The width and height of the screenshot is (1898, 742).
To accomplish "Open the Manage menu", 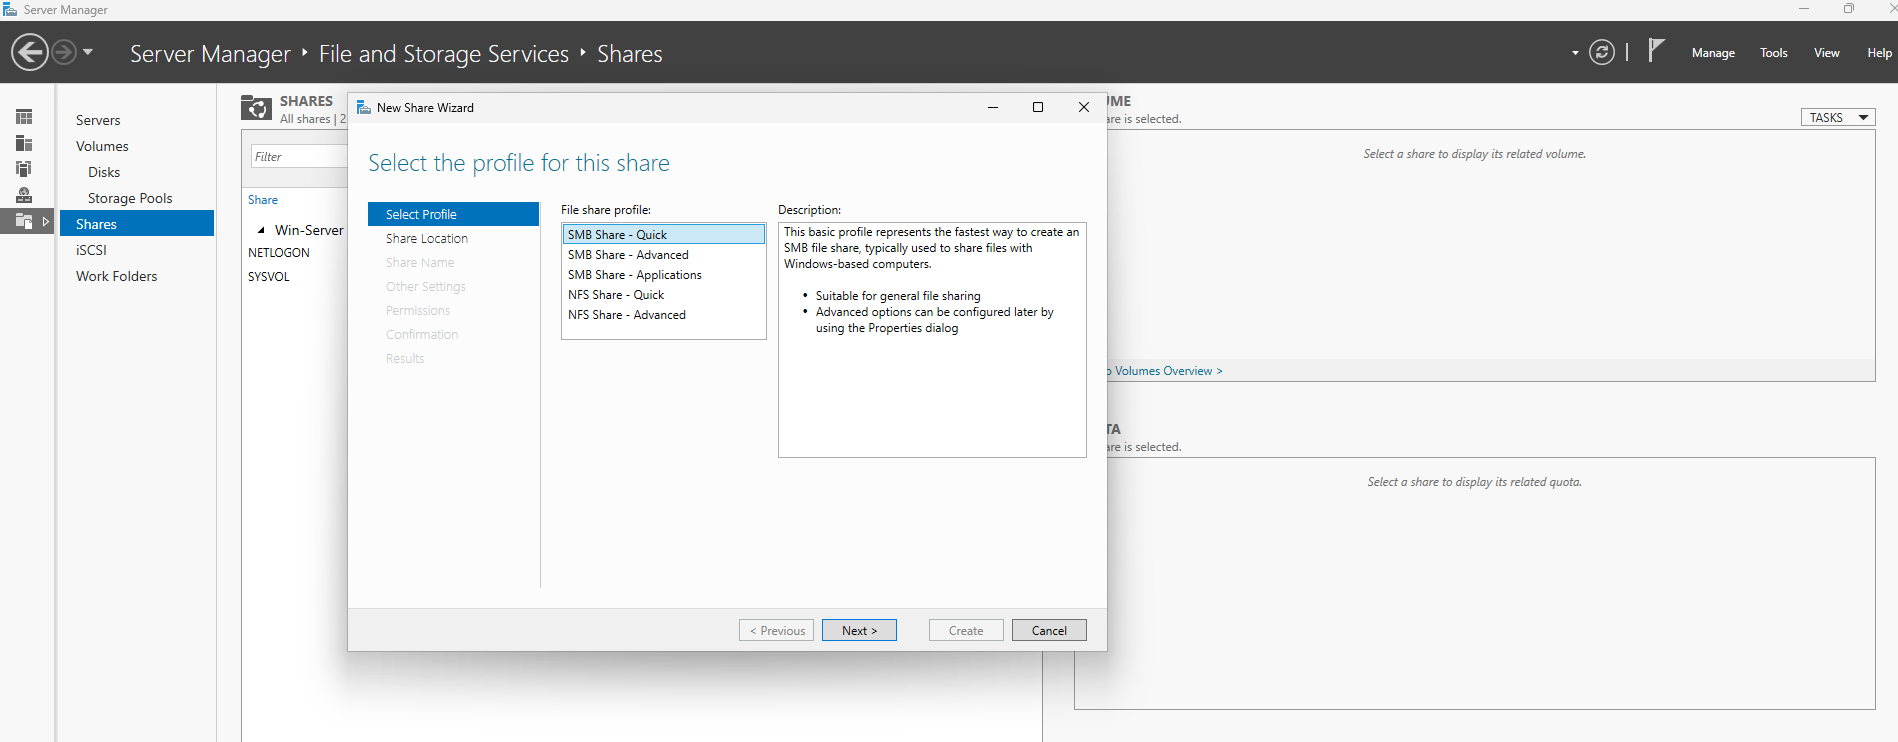I will tap(1713, 53).
